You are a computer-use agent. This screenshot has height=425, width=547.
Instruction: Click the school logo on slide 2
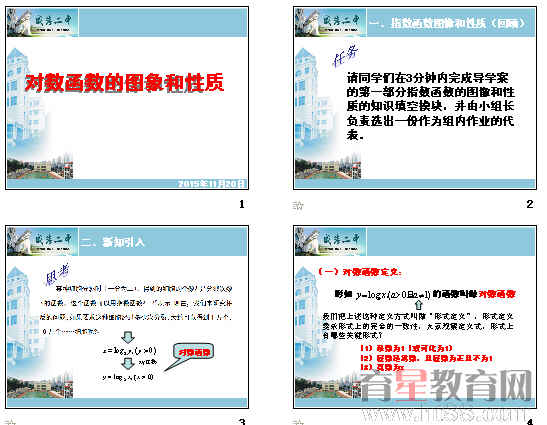tap(330, 23)
